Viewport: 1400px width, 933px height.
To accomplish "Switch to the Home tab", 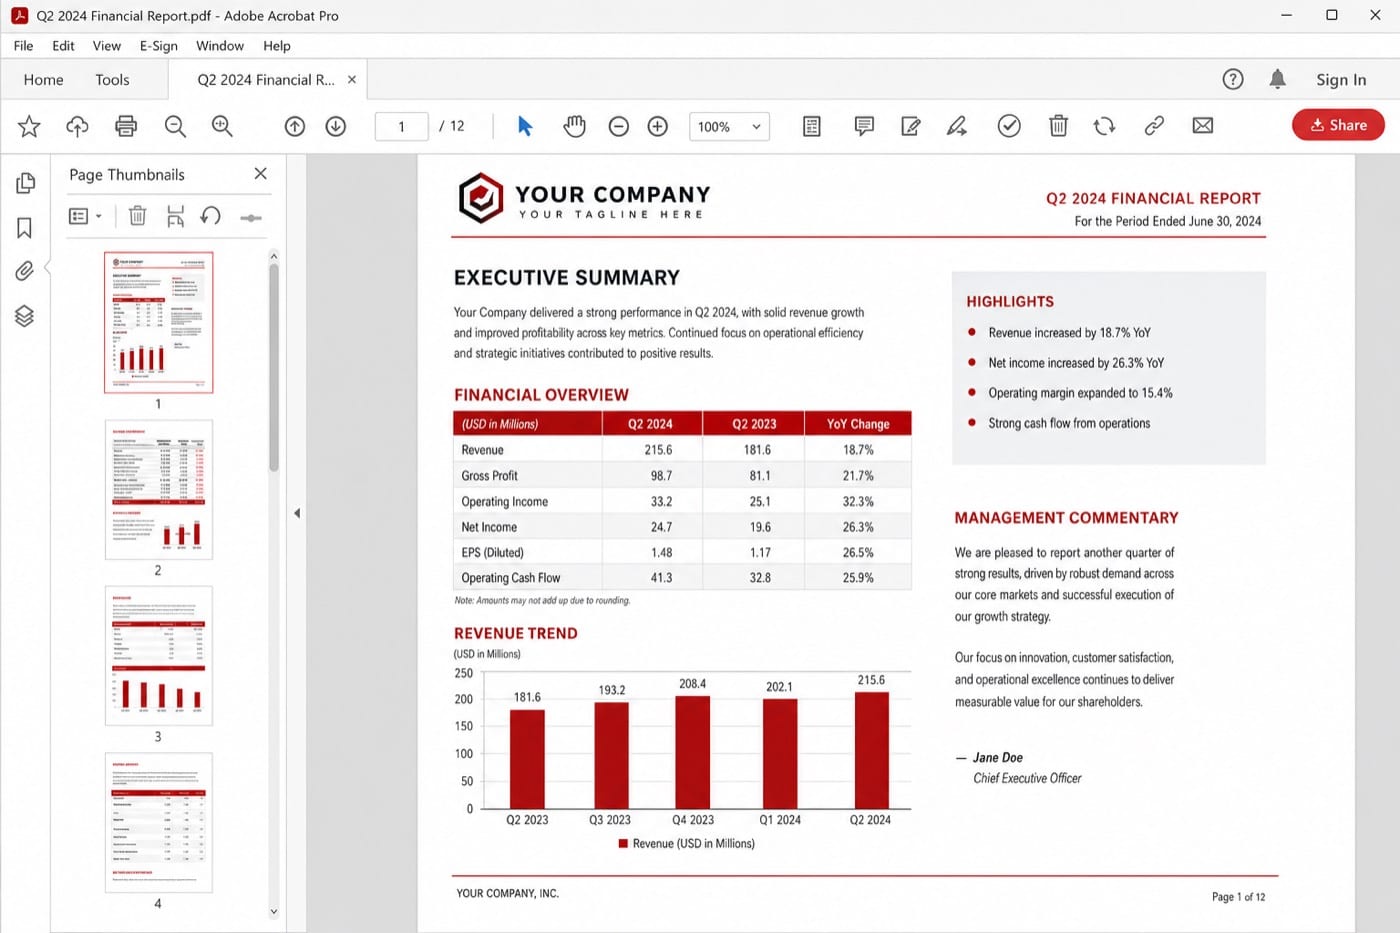I will point(43,80).
